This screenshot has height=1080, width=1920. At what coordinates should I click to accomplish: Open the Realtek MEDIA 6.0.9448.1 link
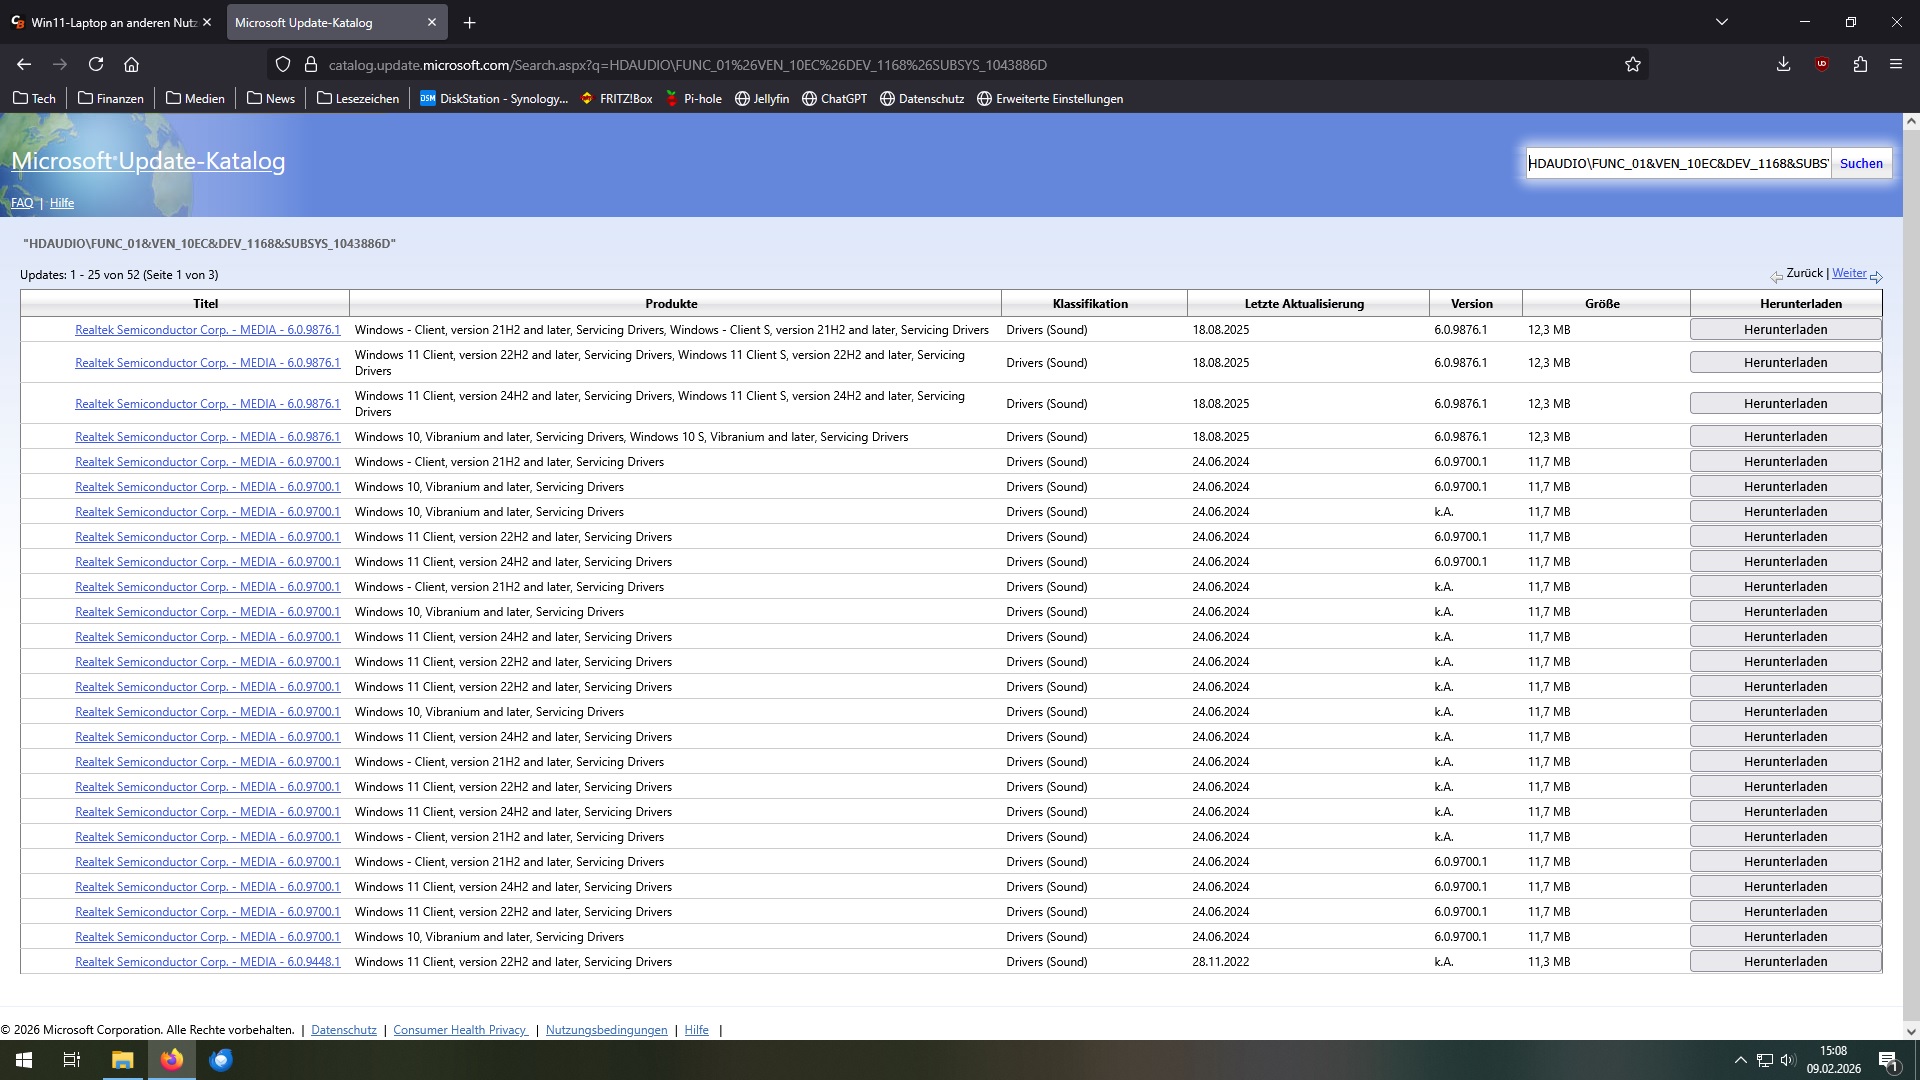(x=207, y=962)
